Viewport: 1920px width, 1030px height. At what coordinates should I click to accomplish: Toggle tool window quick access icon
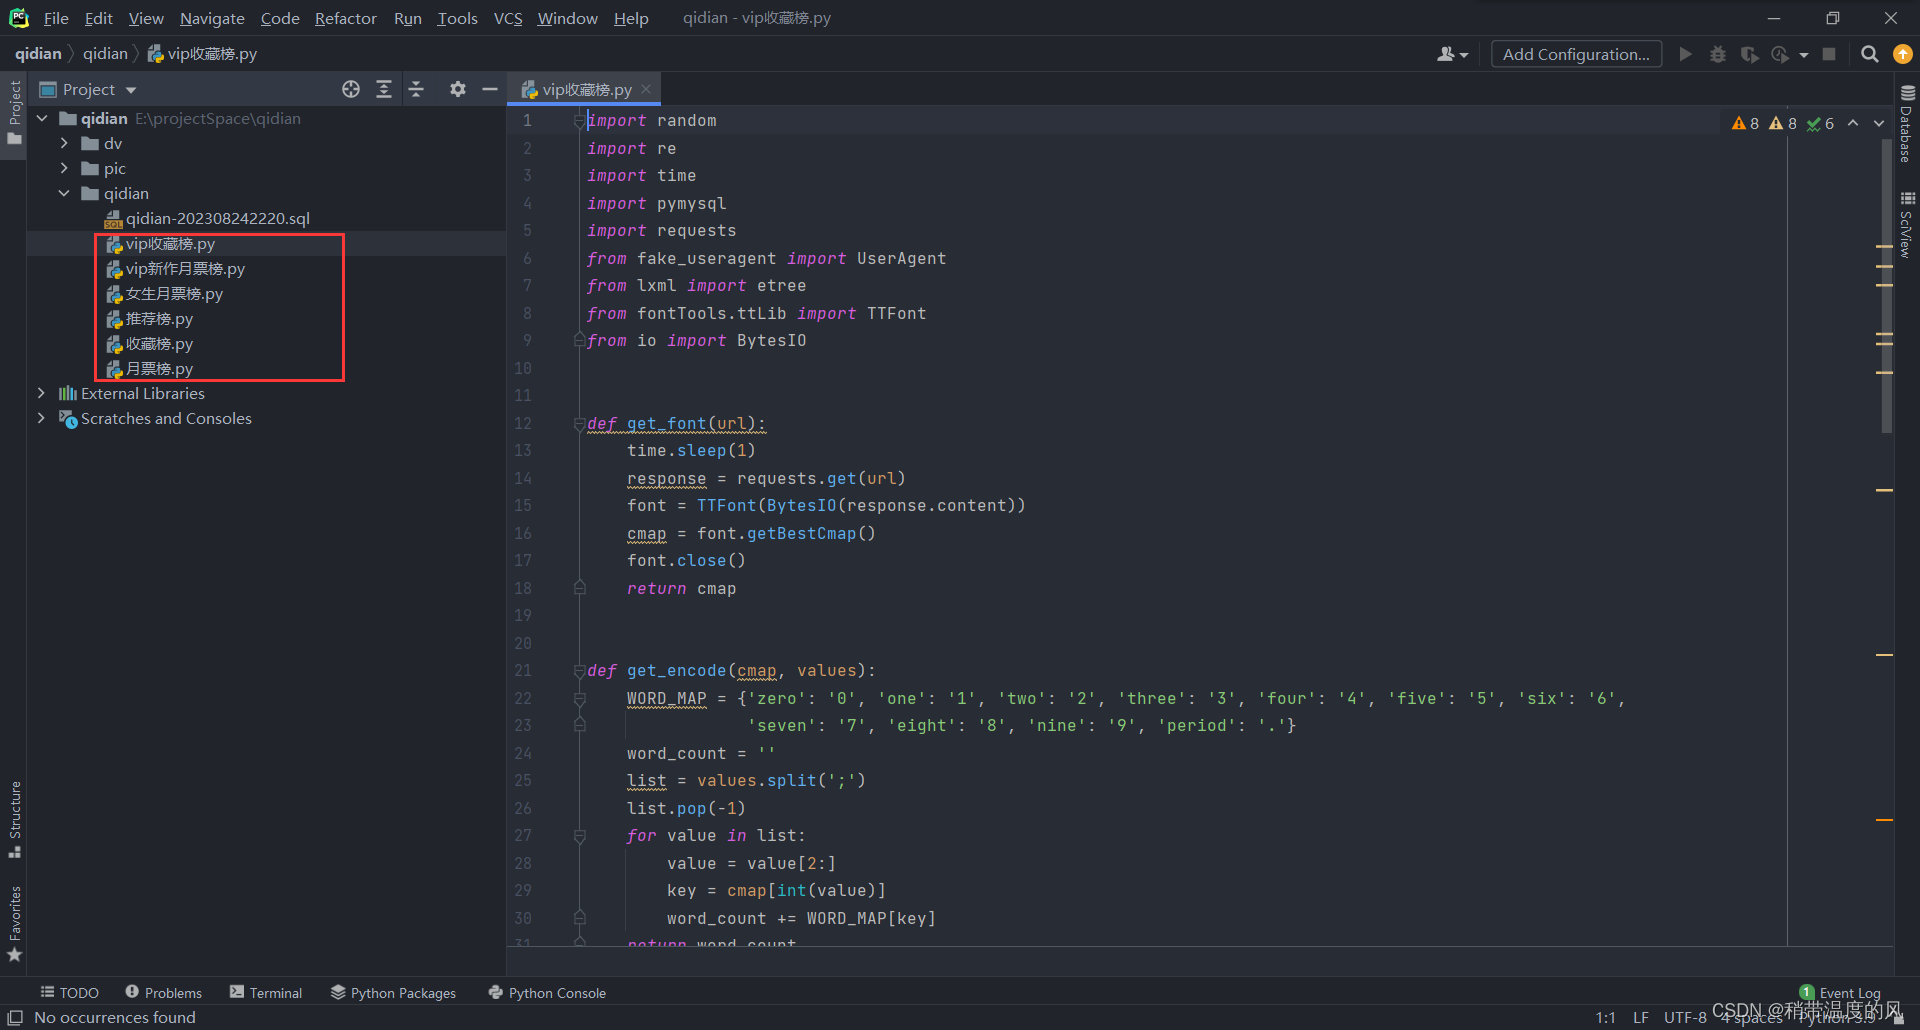[15, 1017]
